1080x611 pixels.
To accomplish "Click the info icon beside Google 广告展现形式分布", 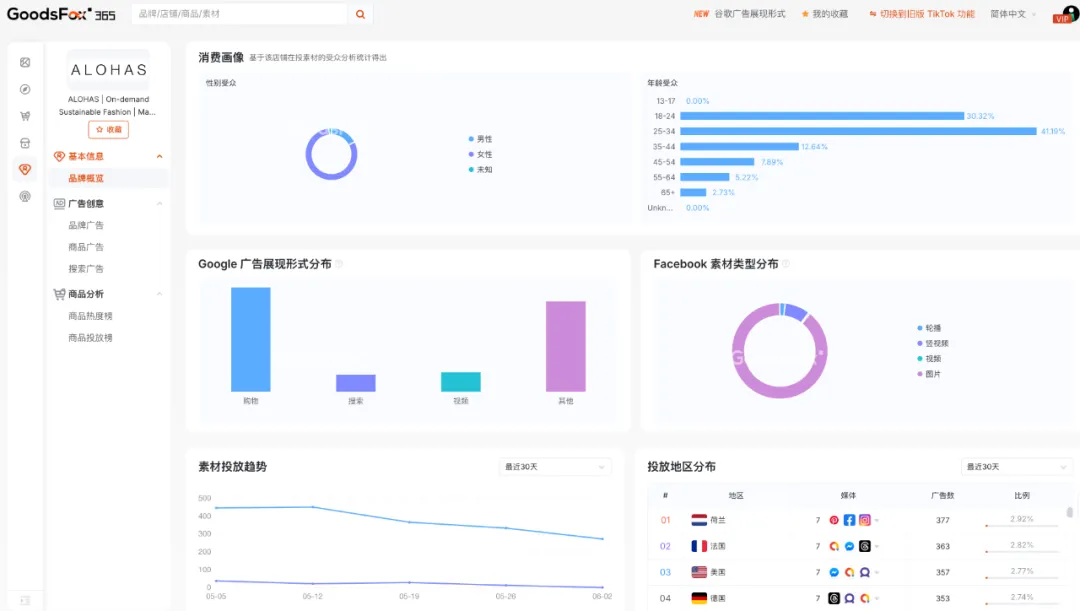I will pyautogui.click(x=339, y=264).
